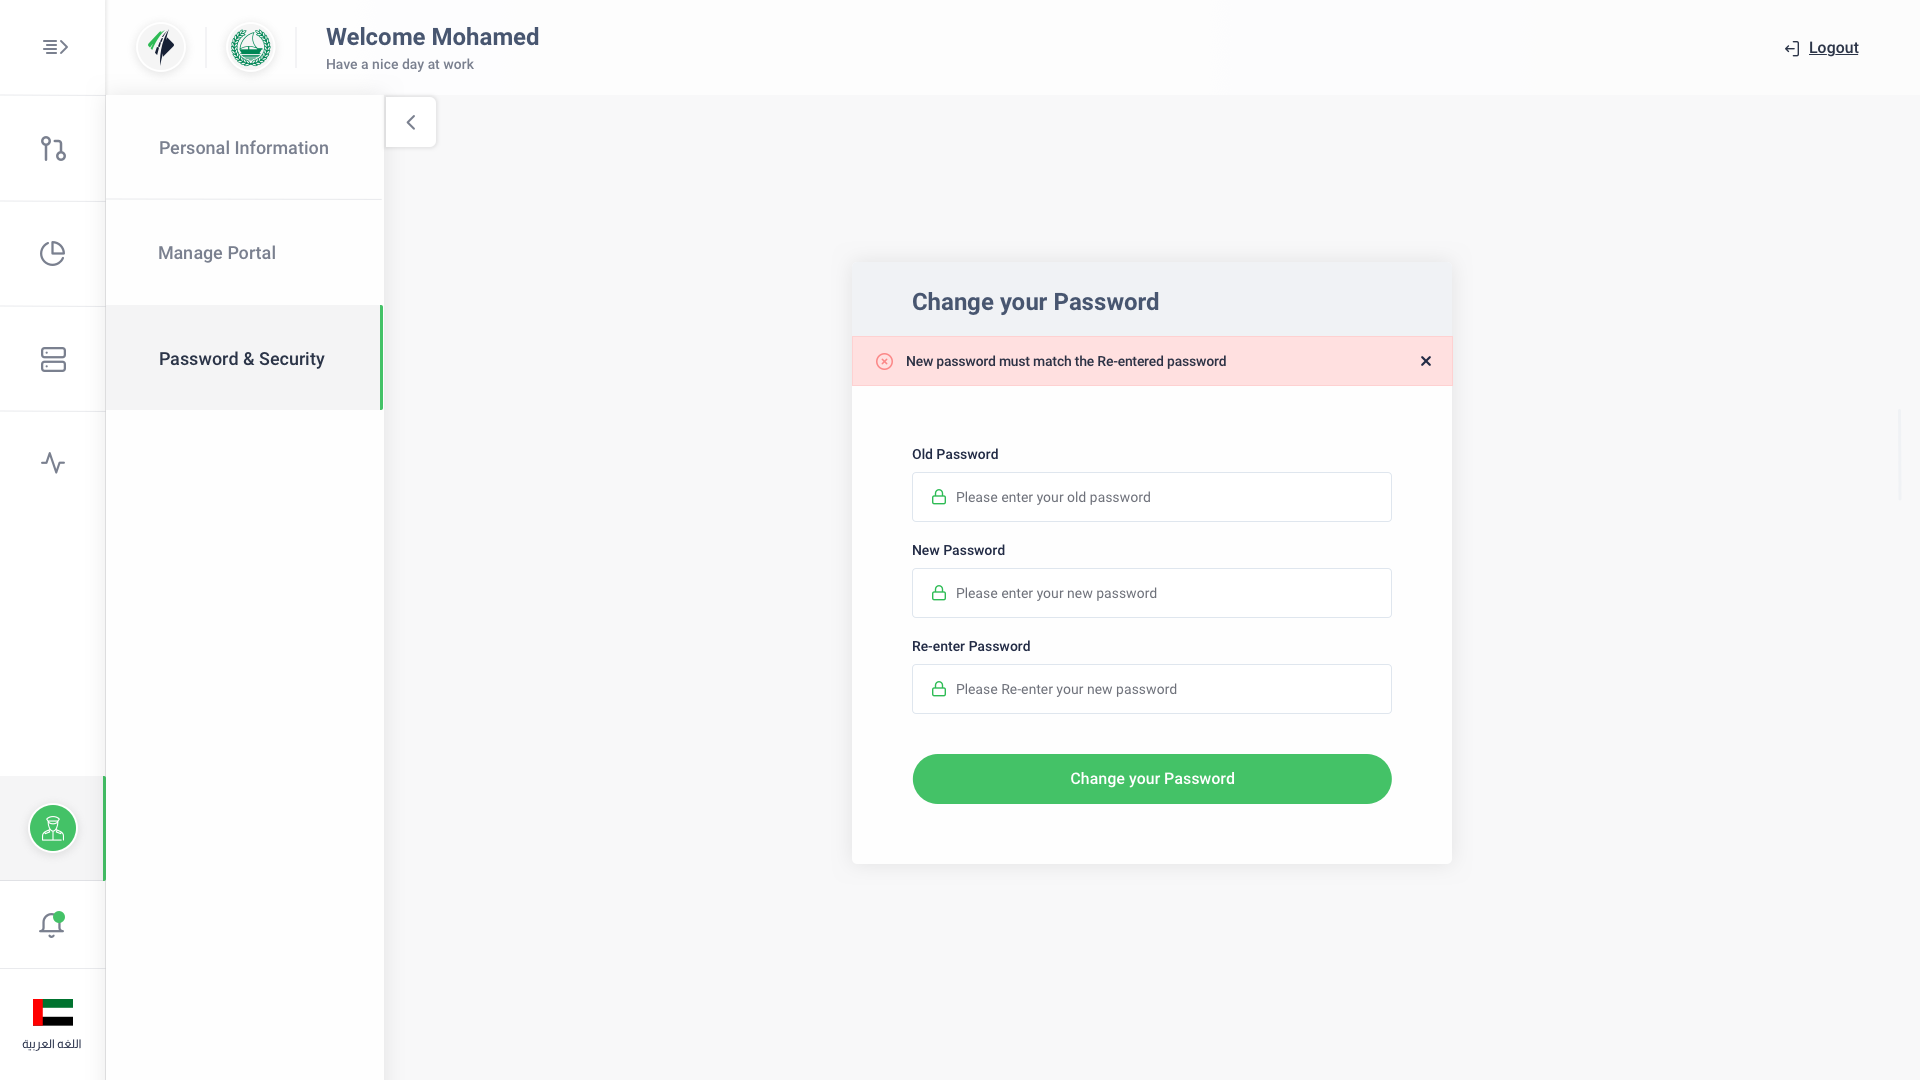Collapse the settings panel with chevron
The height and width of the screenshot is (1080, 1920).
[x=411, y=122]
